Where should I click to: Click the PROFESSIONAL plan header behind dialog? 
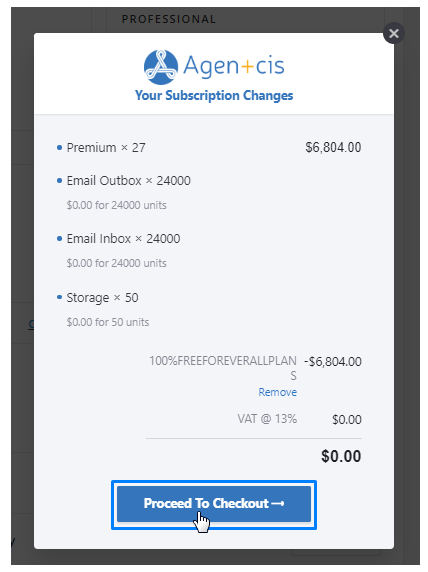[169, 19]
